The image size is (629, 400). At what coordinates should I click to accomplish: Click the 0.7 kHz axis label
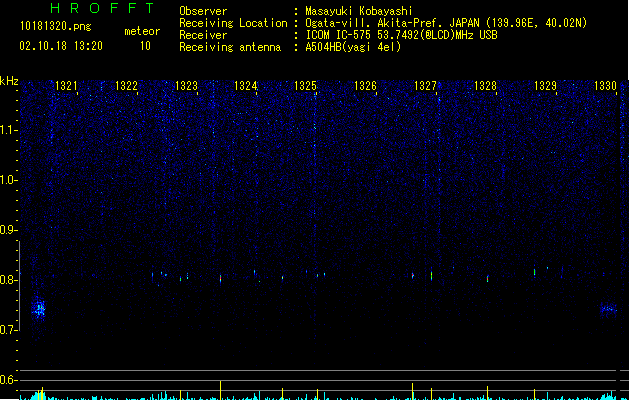pyautogui.click(x=8, y=330)
